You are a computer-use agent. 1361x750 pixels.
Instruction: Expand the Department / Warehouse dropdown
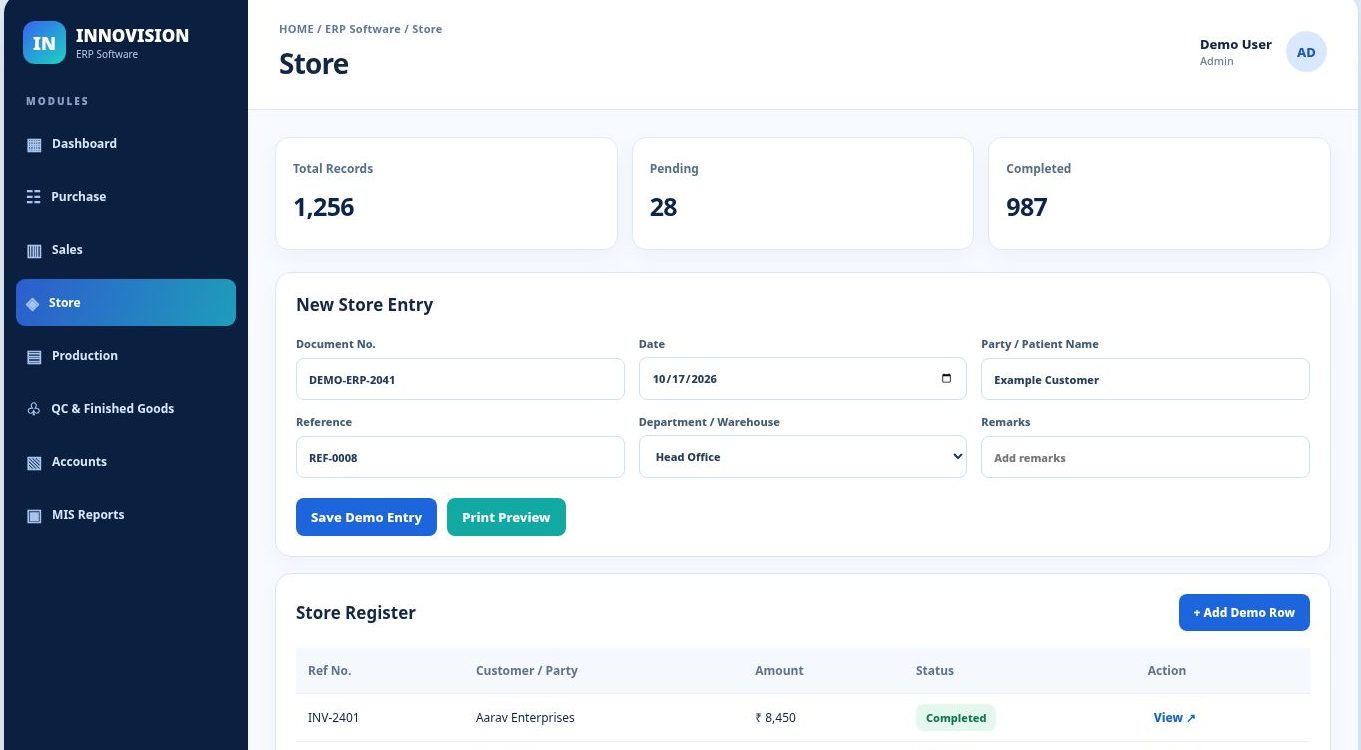click(x=803, y=457)
